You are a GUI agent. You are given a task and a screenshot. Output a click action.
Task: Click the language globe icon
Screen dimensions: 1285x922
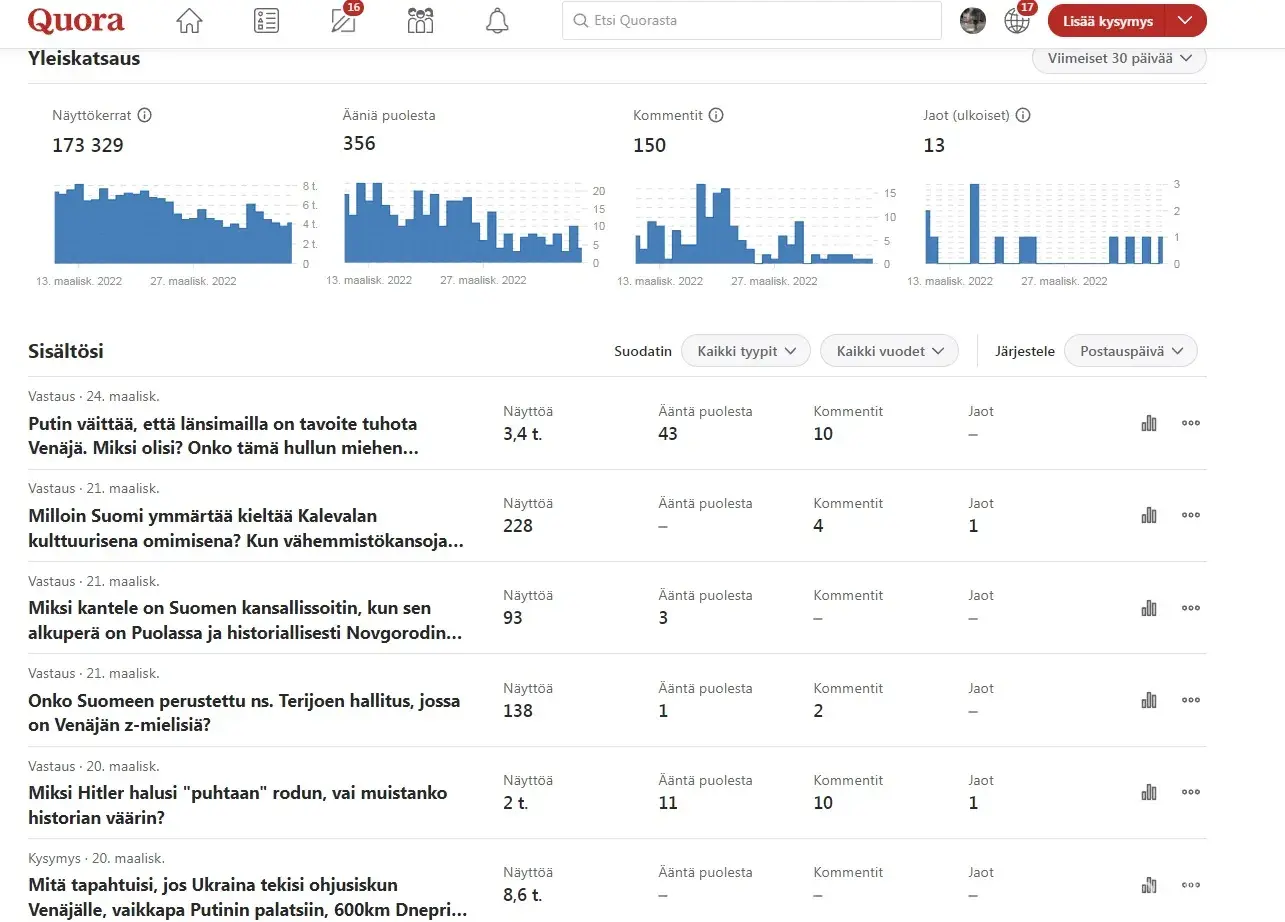[x=1017, y=21]
